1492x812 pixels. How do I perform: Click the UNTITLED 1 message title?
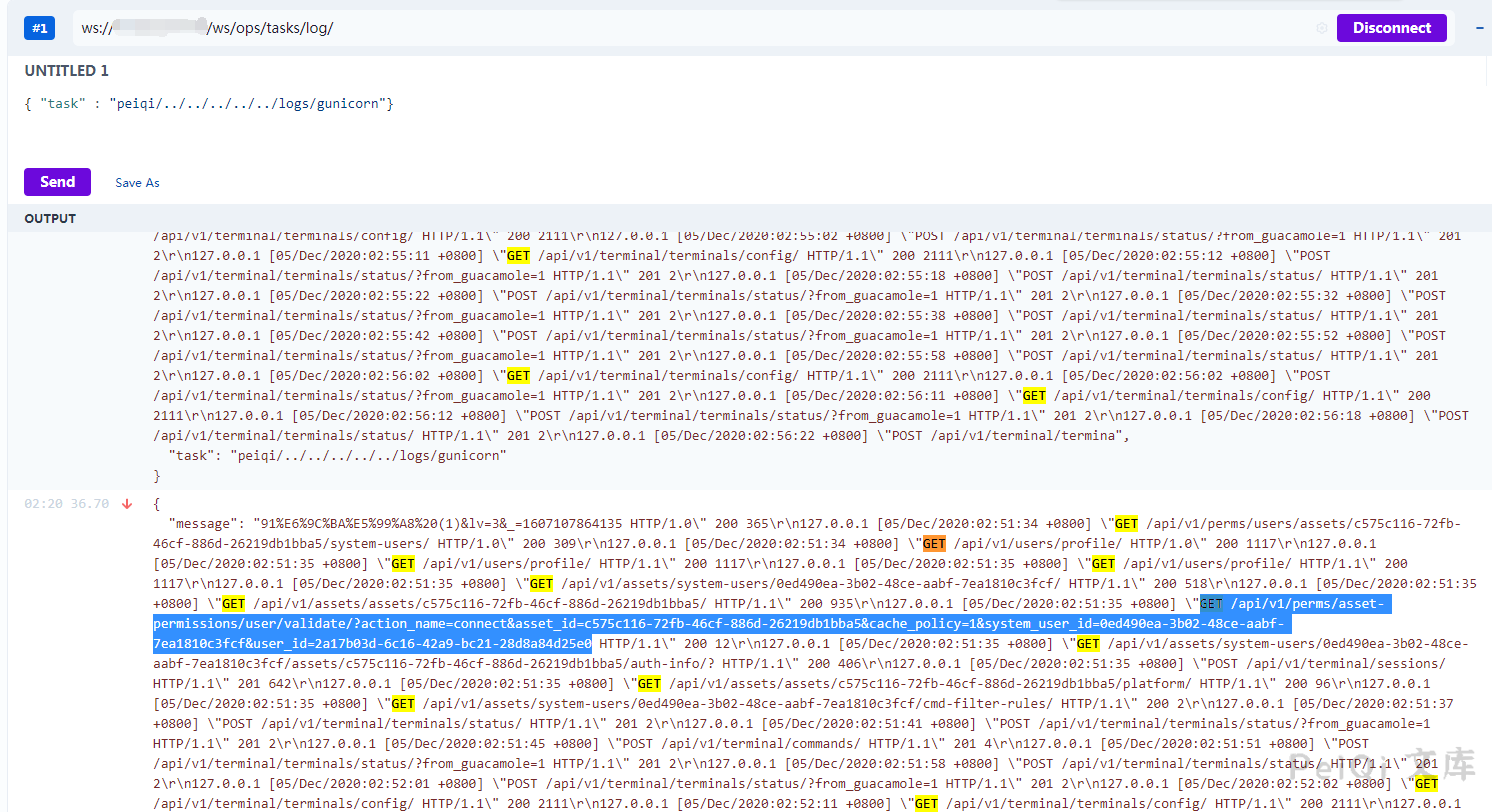pos(67,71)
